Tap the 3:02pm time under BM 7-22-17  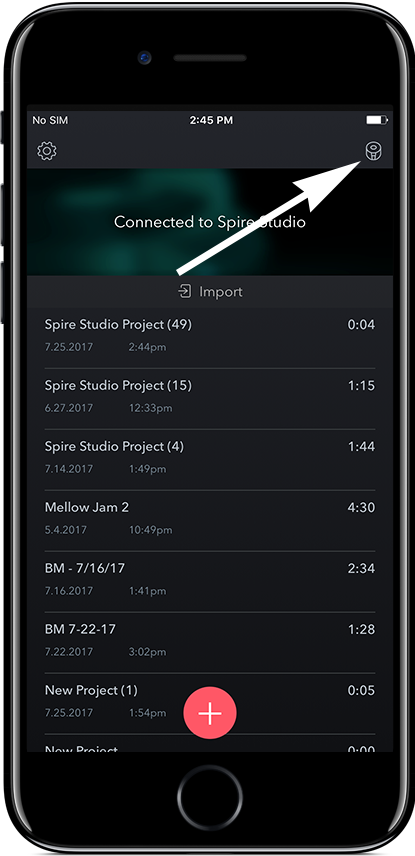147,652
